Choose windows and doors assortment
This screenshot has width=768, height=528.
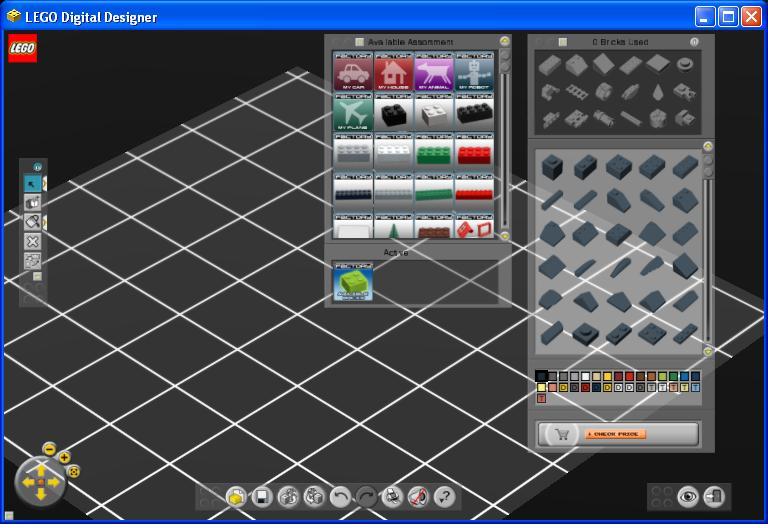click(x=474, y=226)
